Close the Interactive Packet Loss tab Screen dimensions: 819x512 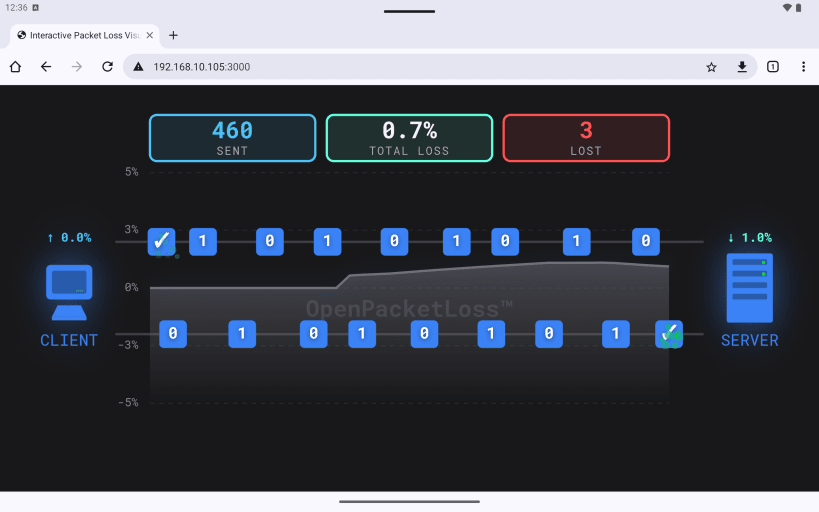pyautogui.click(x=149, y=35)
